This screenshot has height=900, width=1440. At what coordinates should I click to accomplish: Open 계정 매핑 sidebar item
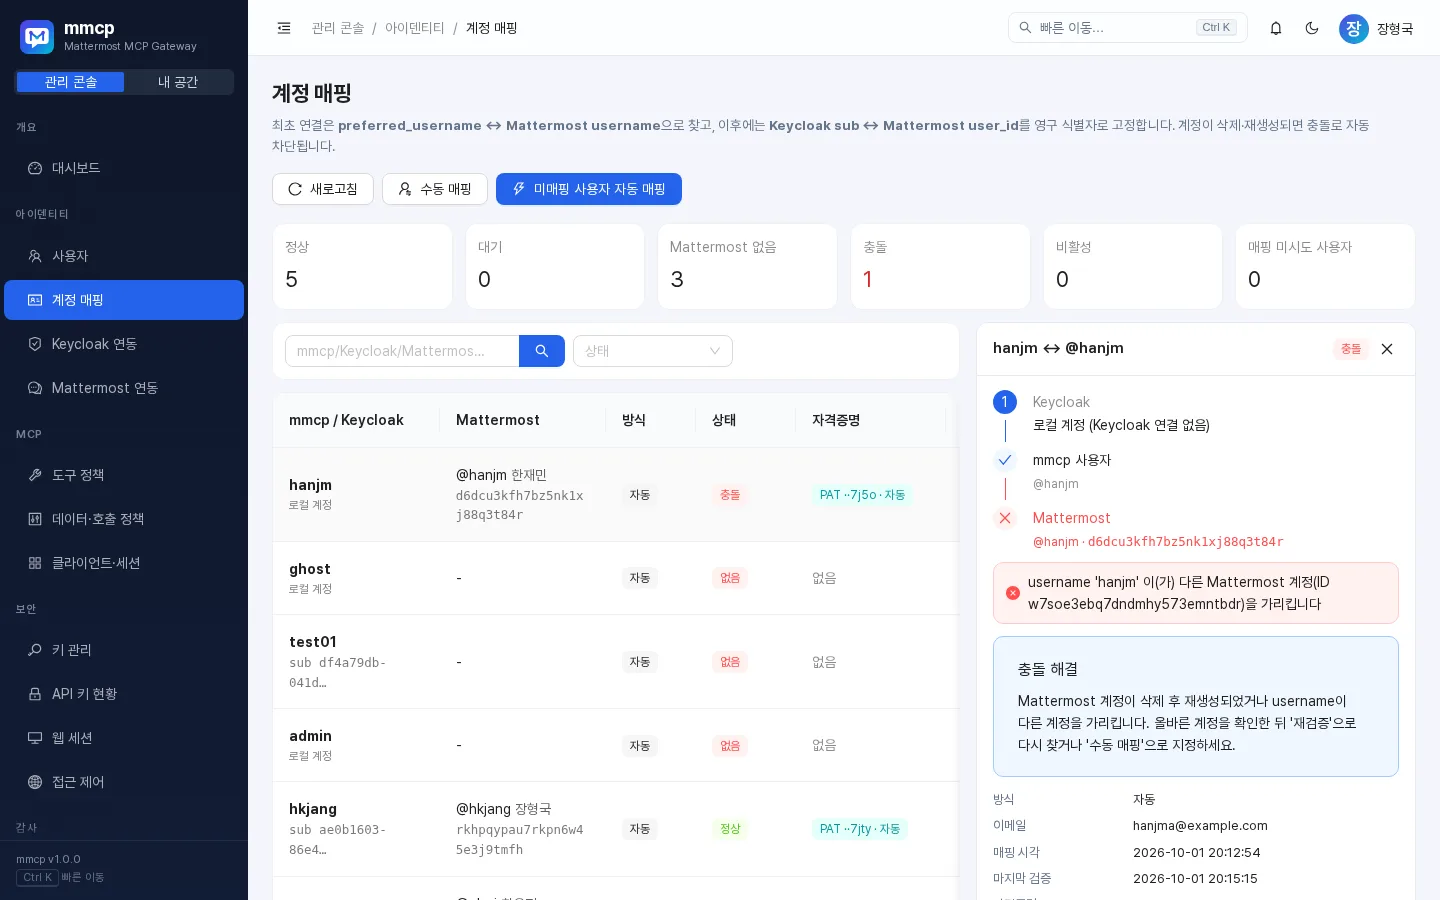[x=124, y=300]
